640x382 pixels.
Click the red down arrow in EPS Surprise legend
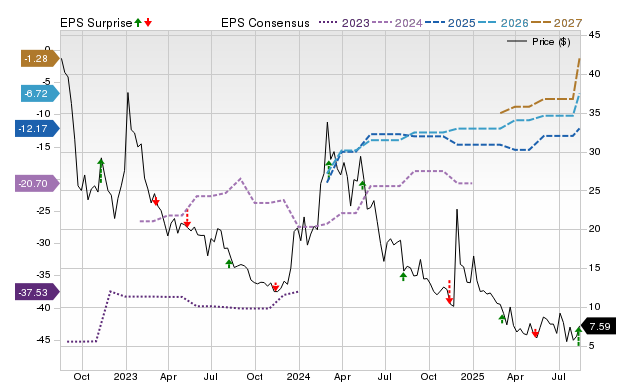coord(148,22)
